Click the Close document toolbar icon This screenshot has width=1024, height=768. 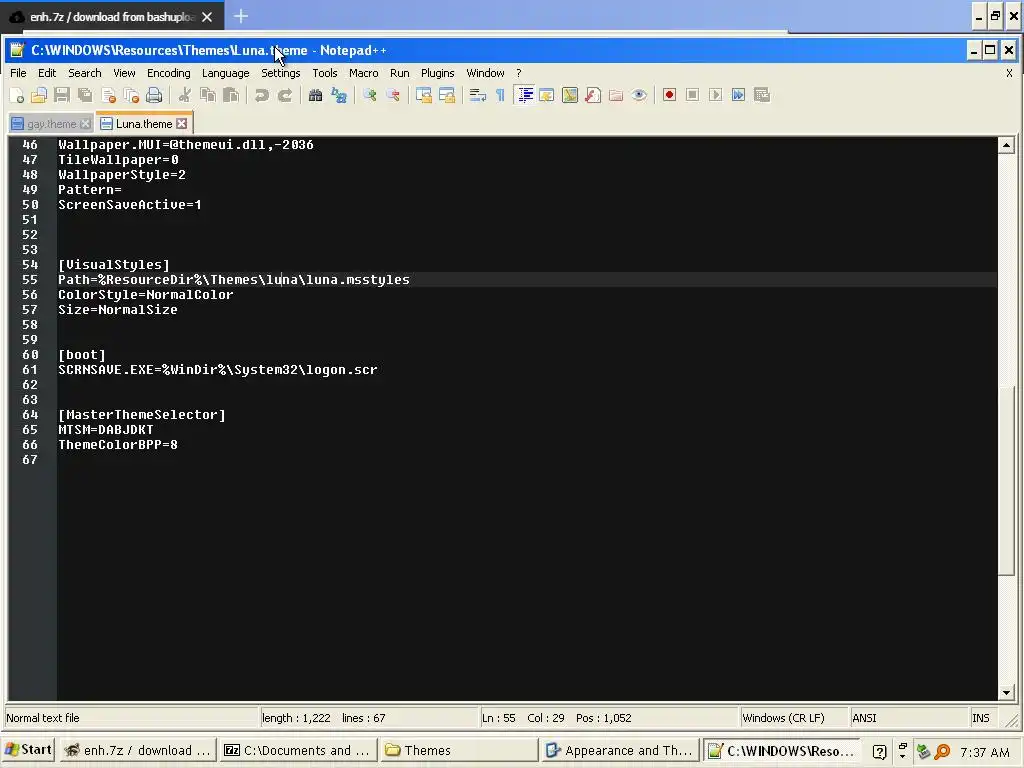click(108, 95)
